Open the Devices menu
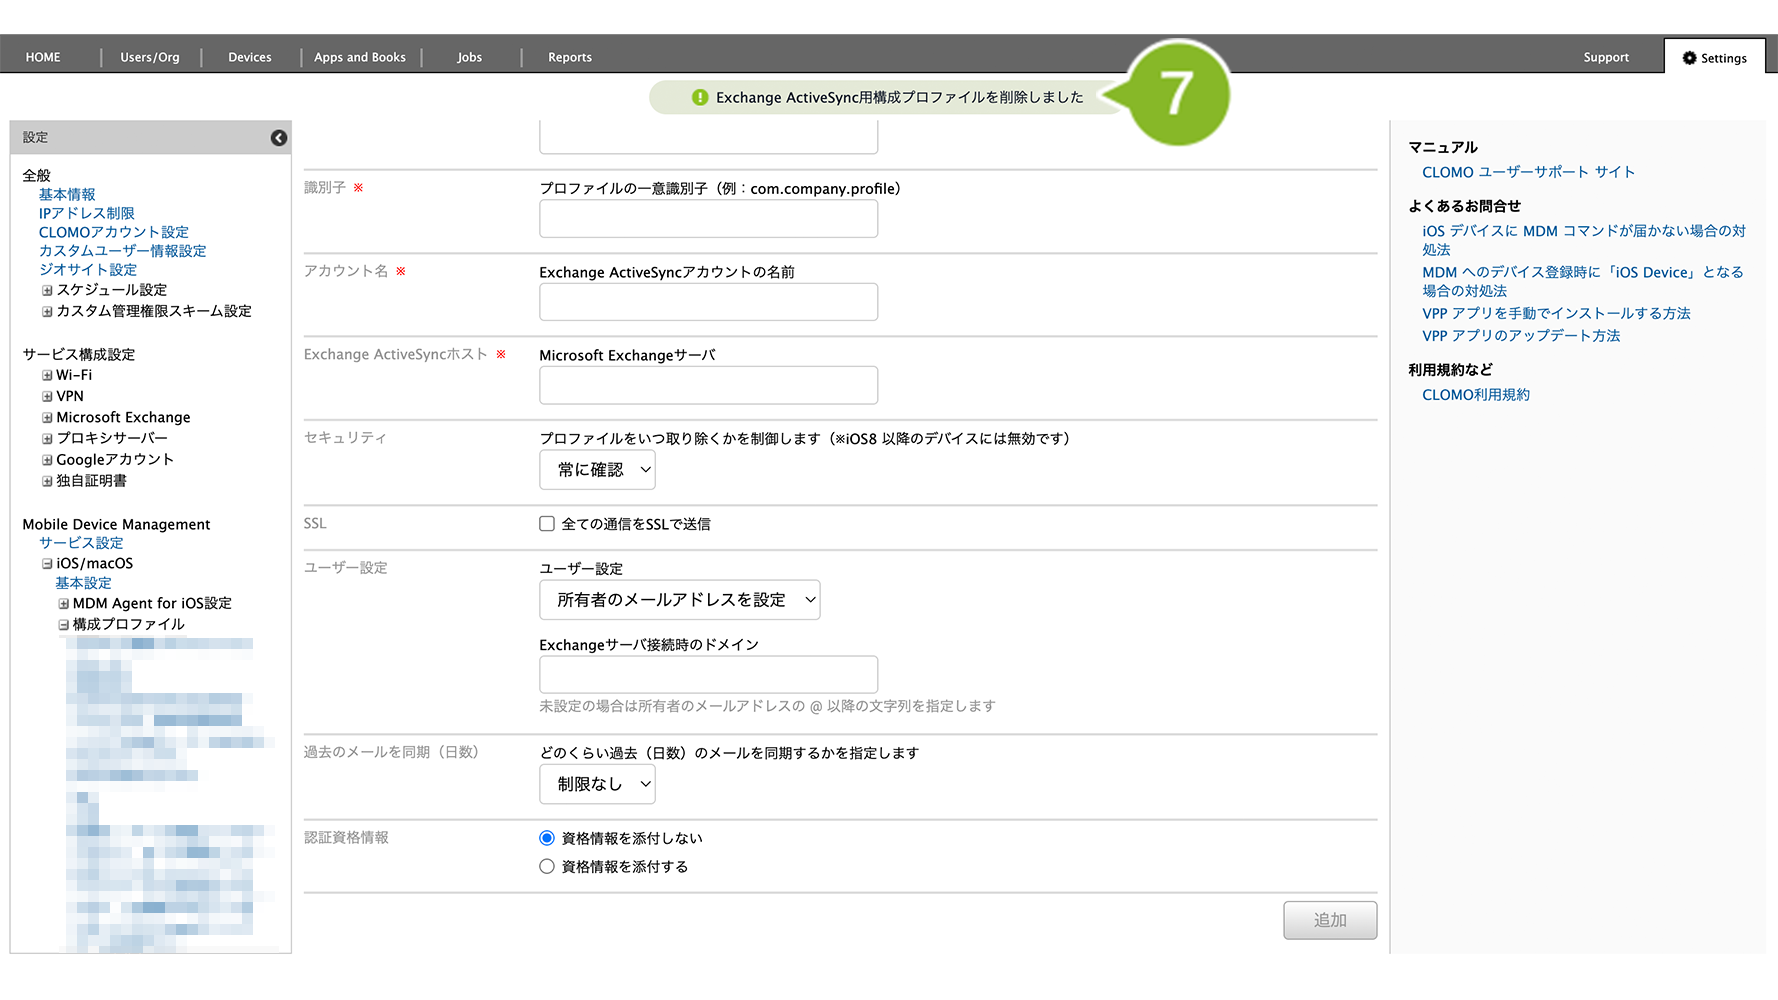 [249, 57]
